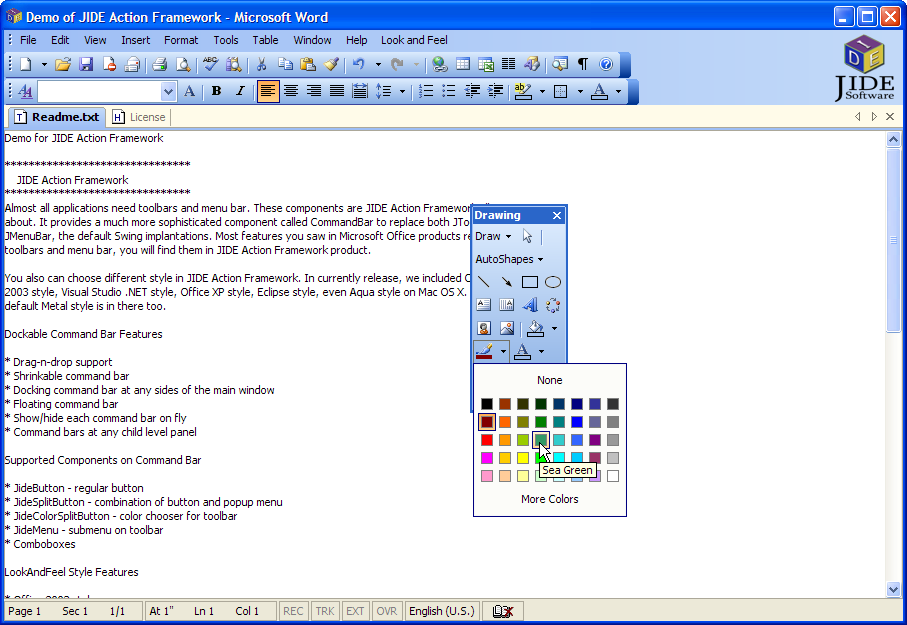Screen dimensions: 907x625
Task: Insert Clip Art from the Drawing palette
Action: coord(484,328)
